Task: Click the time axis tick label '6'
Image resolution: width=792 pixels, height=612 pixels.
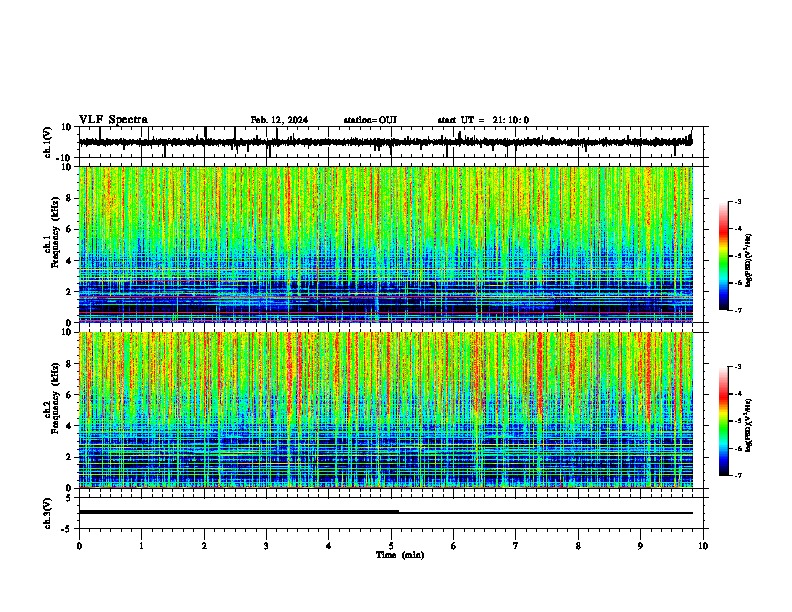Action: tap(454, 546)
